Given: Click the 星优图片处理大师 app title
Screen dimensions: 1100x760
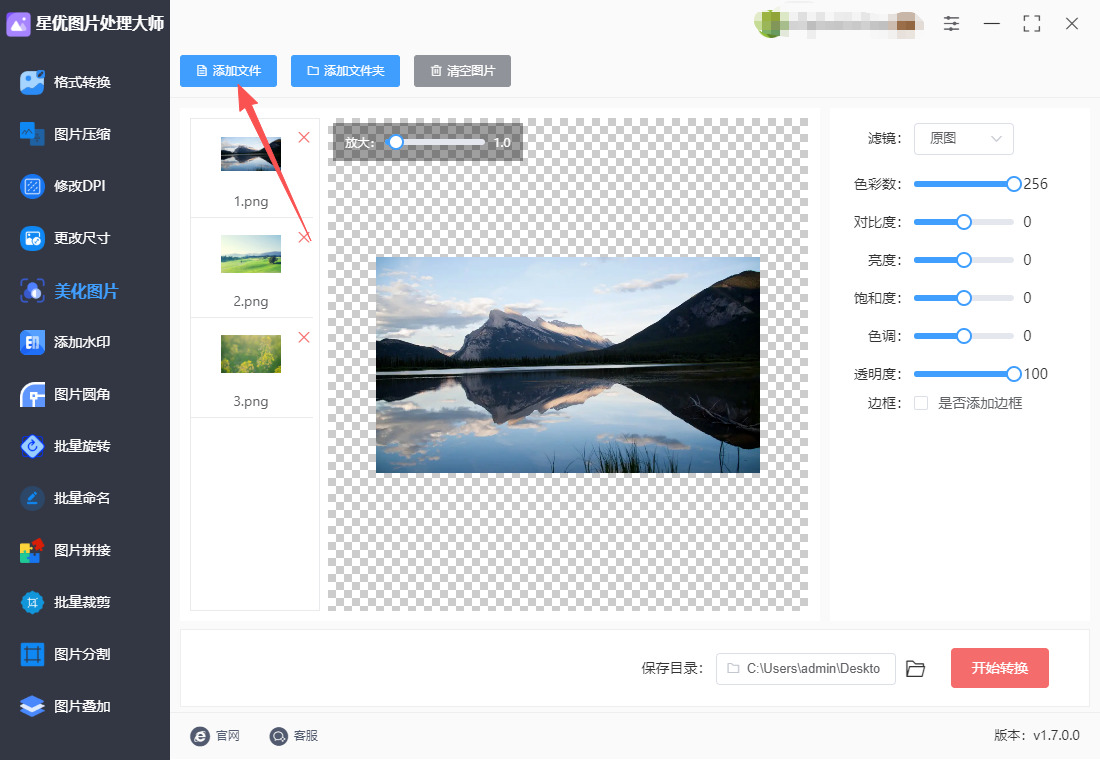Looking at the screenshot, I should 100,24.
